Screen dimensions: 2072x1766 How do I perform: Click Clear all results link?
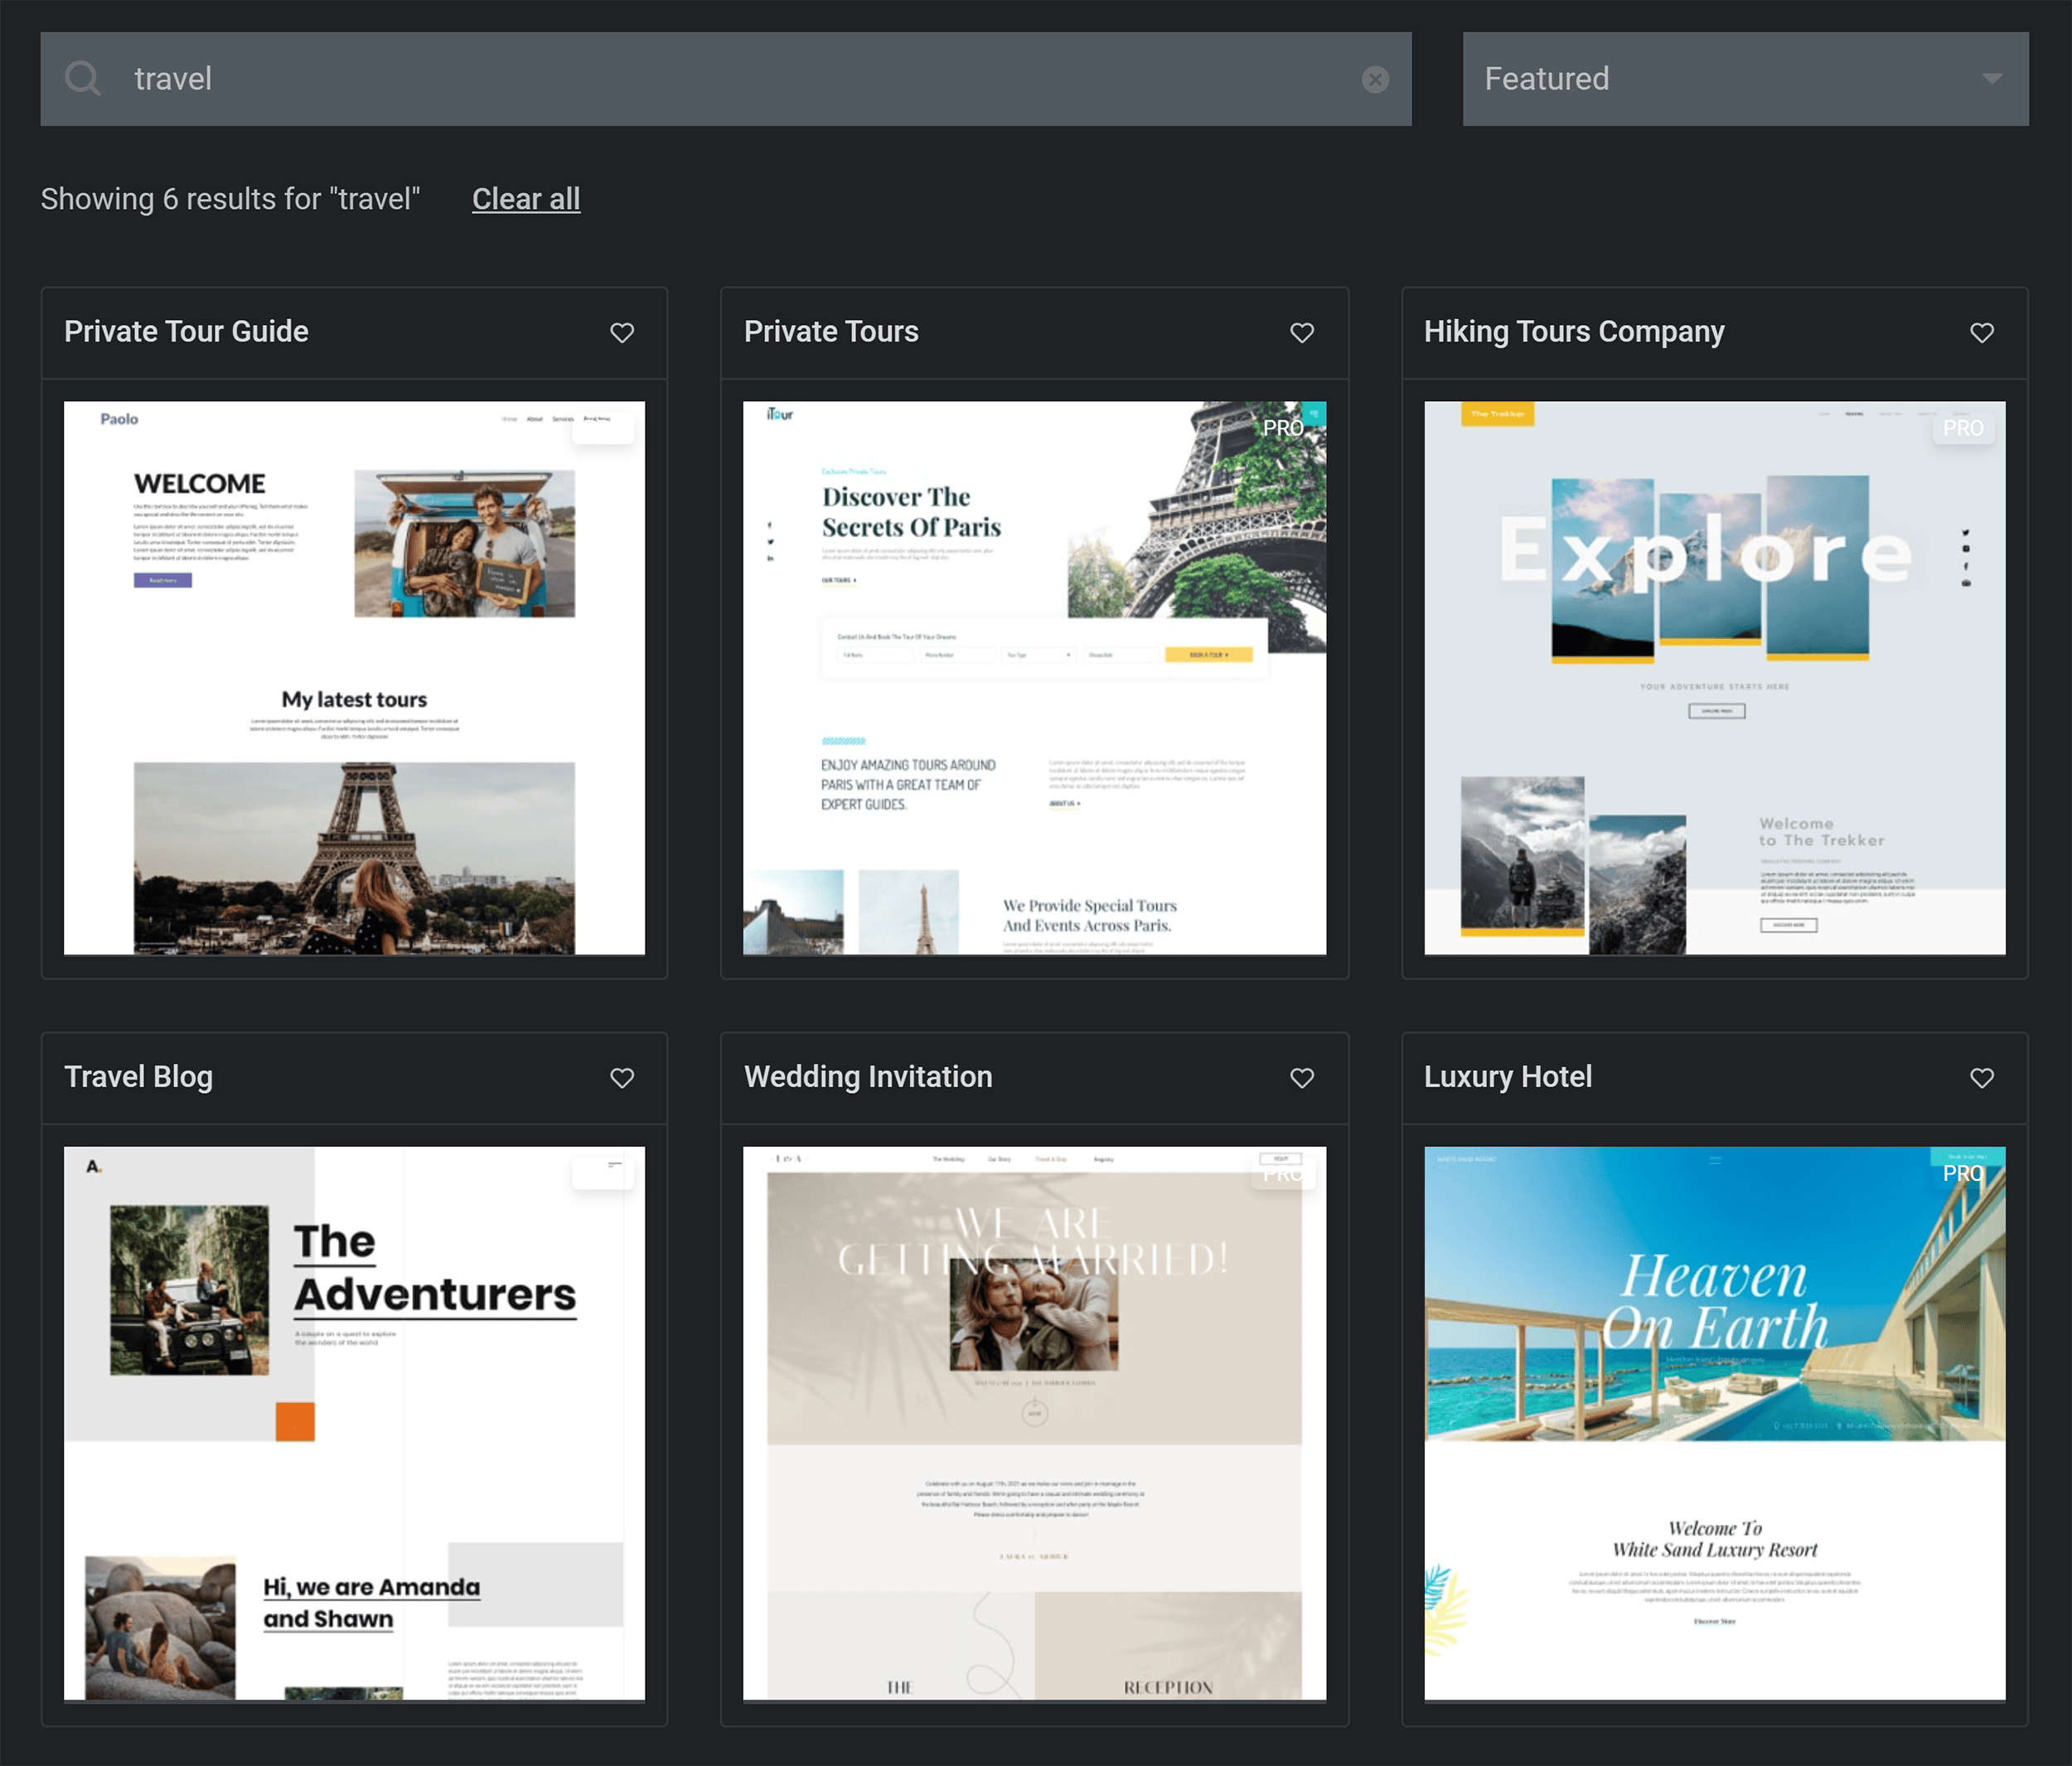click(x=525, y=198)
